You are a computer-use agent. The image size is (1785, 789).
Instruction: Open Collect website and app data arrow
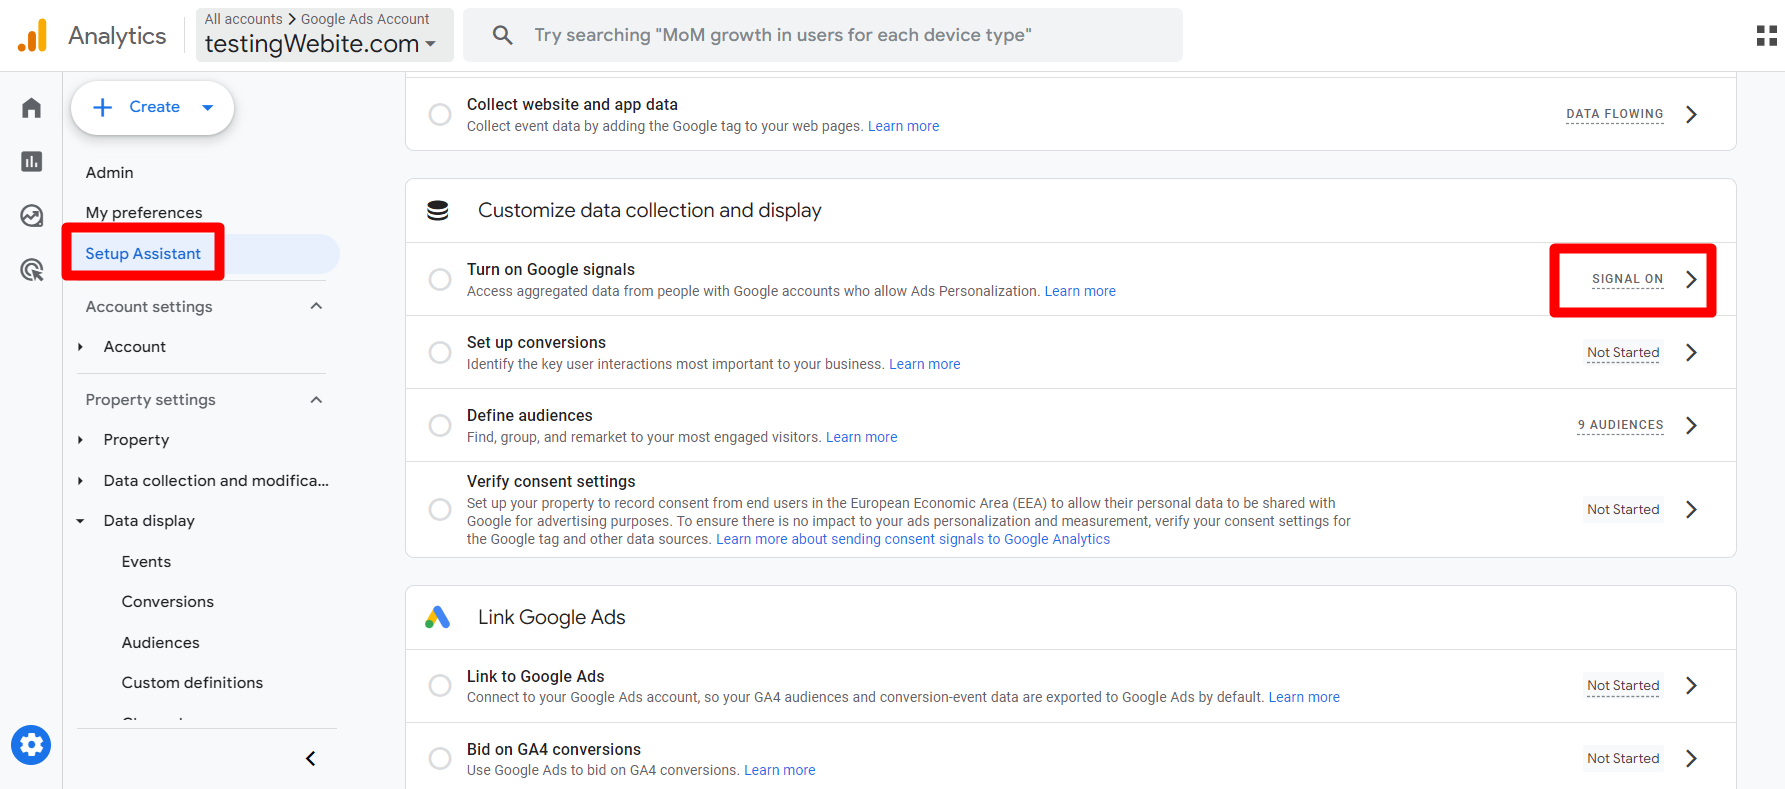click(1691, 114)
